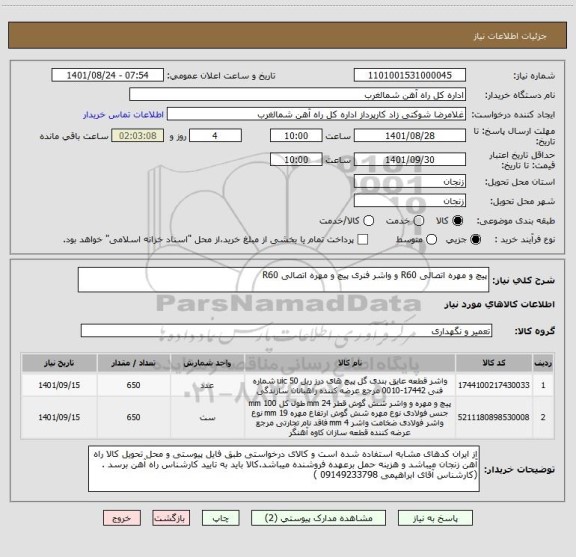Image resolution: width=576 pixels, height=557 pixels.
Task: Click the unit cell ست in row 2
Action: [207, 417]
